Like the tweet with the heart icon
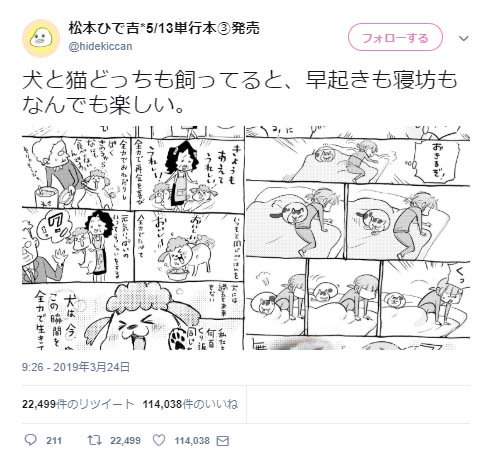The image size is (495, 472). click(x=159, y=441)
